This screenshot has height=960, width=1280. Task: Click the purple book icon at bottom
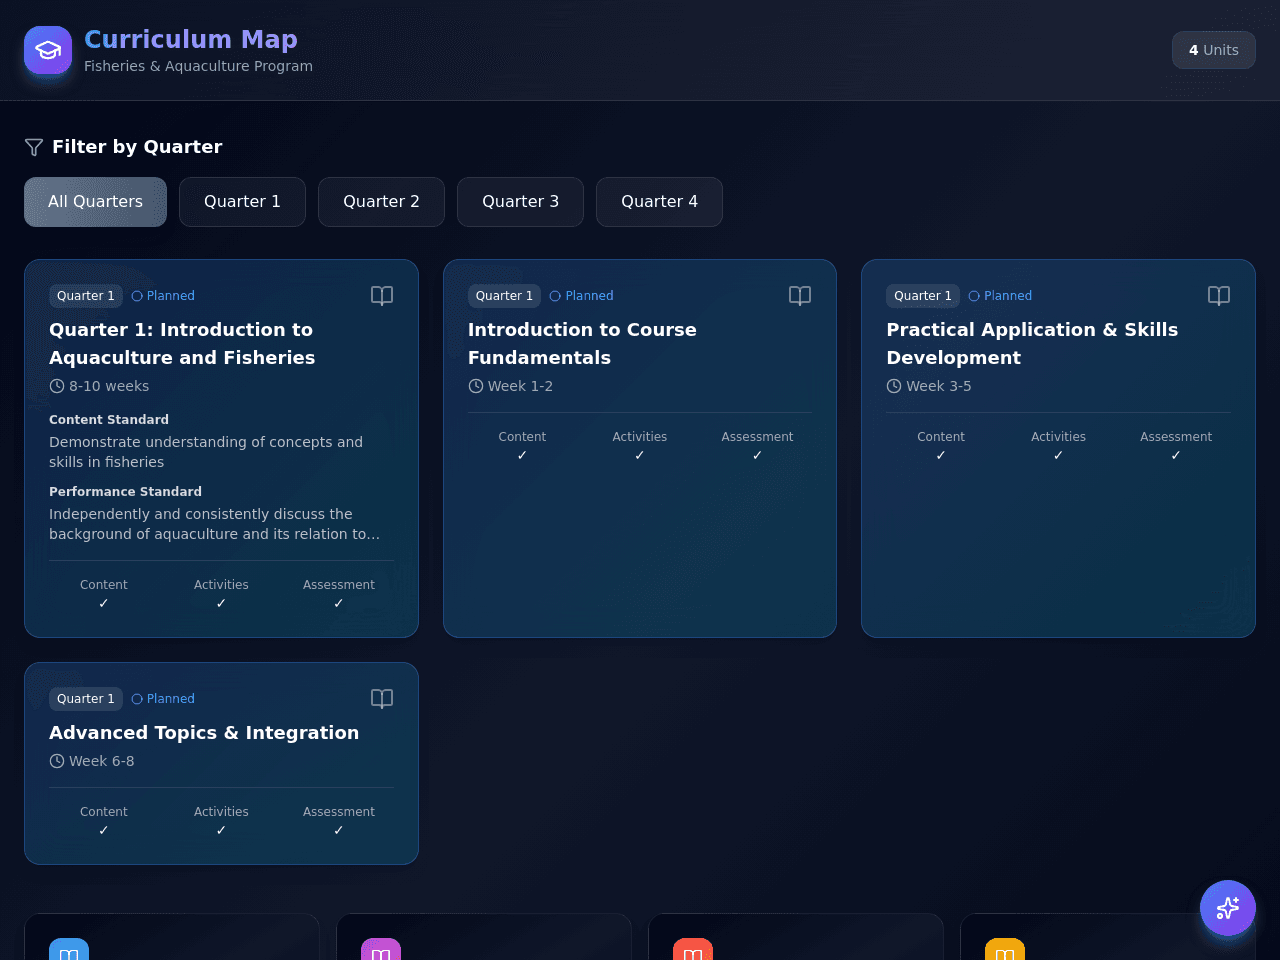(x=381, y=949)
